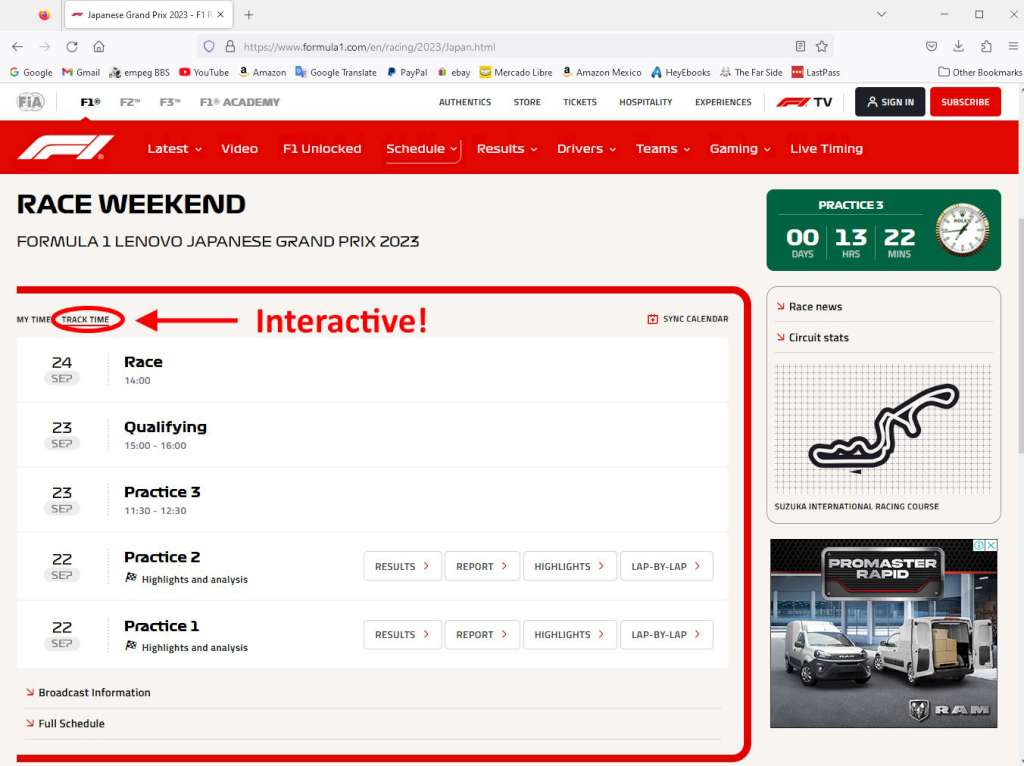1024x766 pixels.
Task: Open Practice 1 Results
Action: [x=402, y=635]
